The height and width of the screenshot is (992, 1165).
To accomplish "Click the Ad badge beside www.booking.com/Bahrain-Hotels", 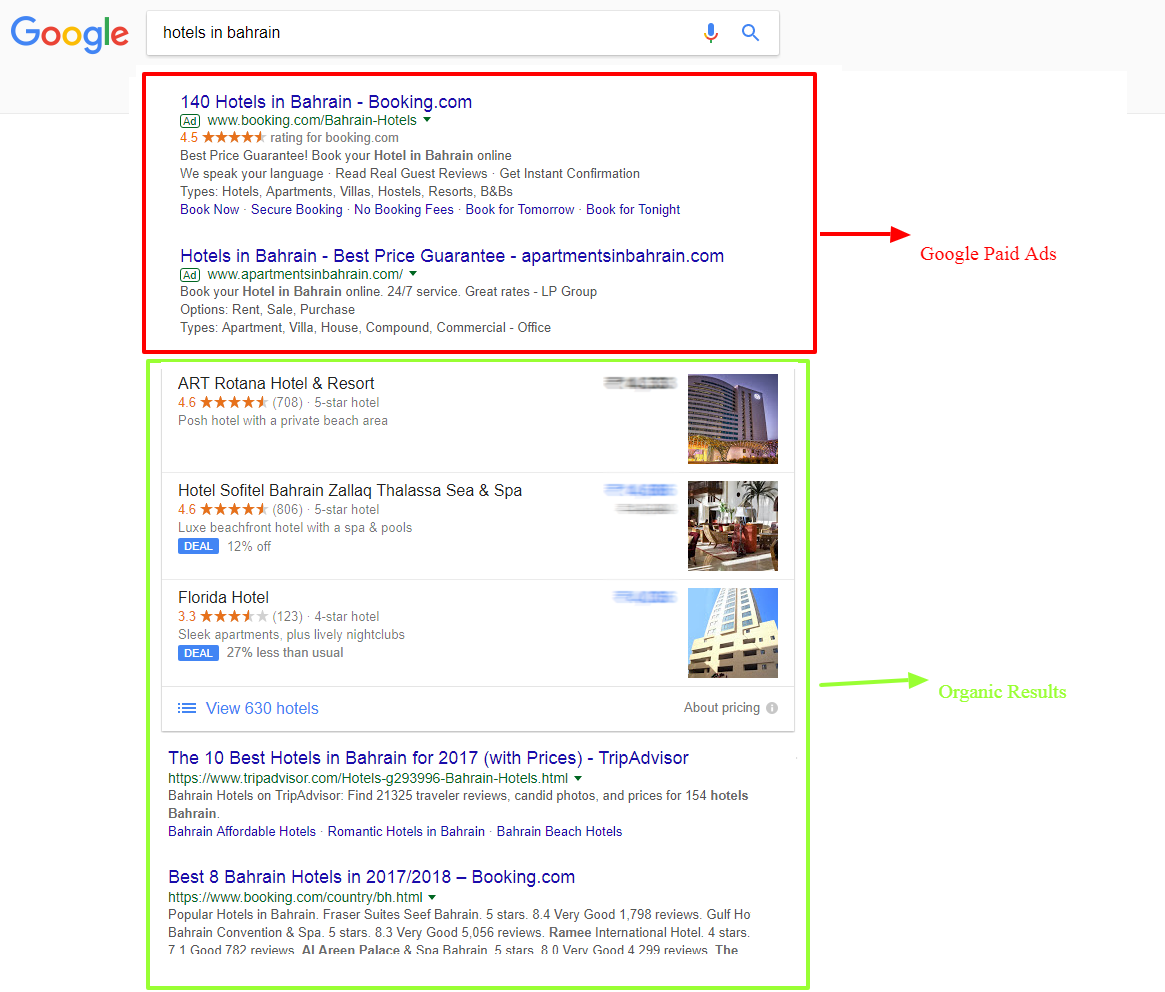I will coord(190,121).
